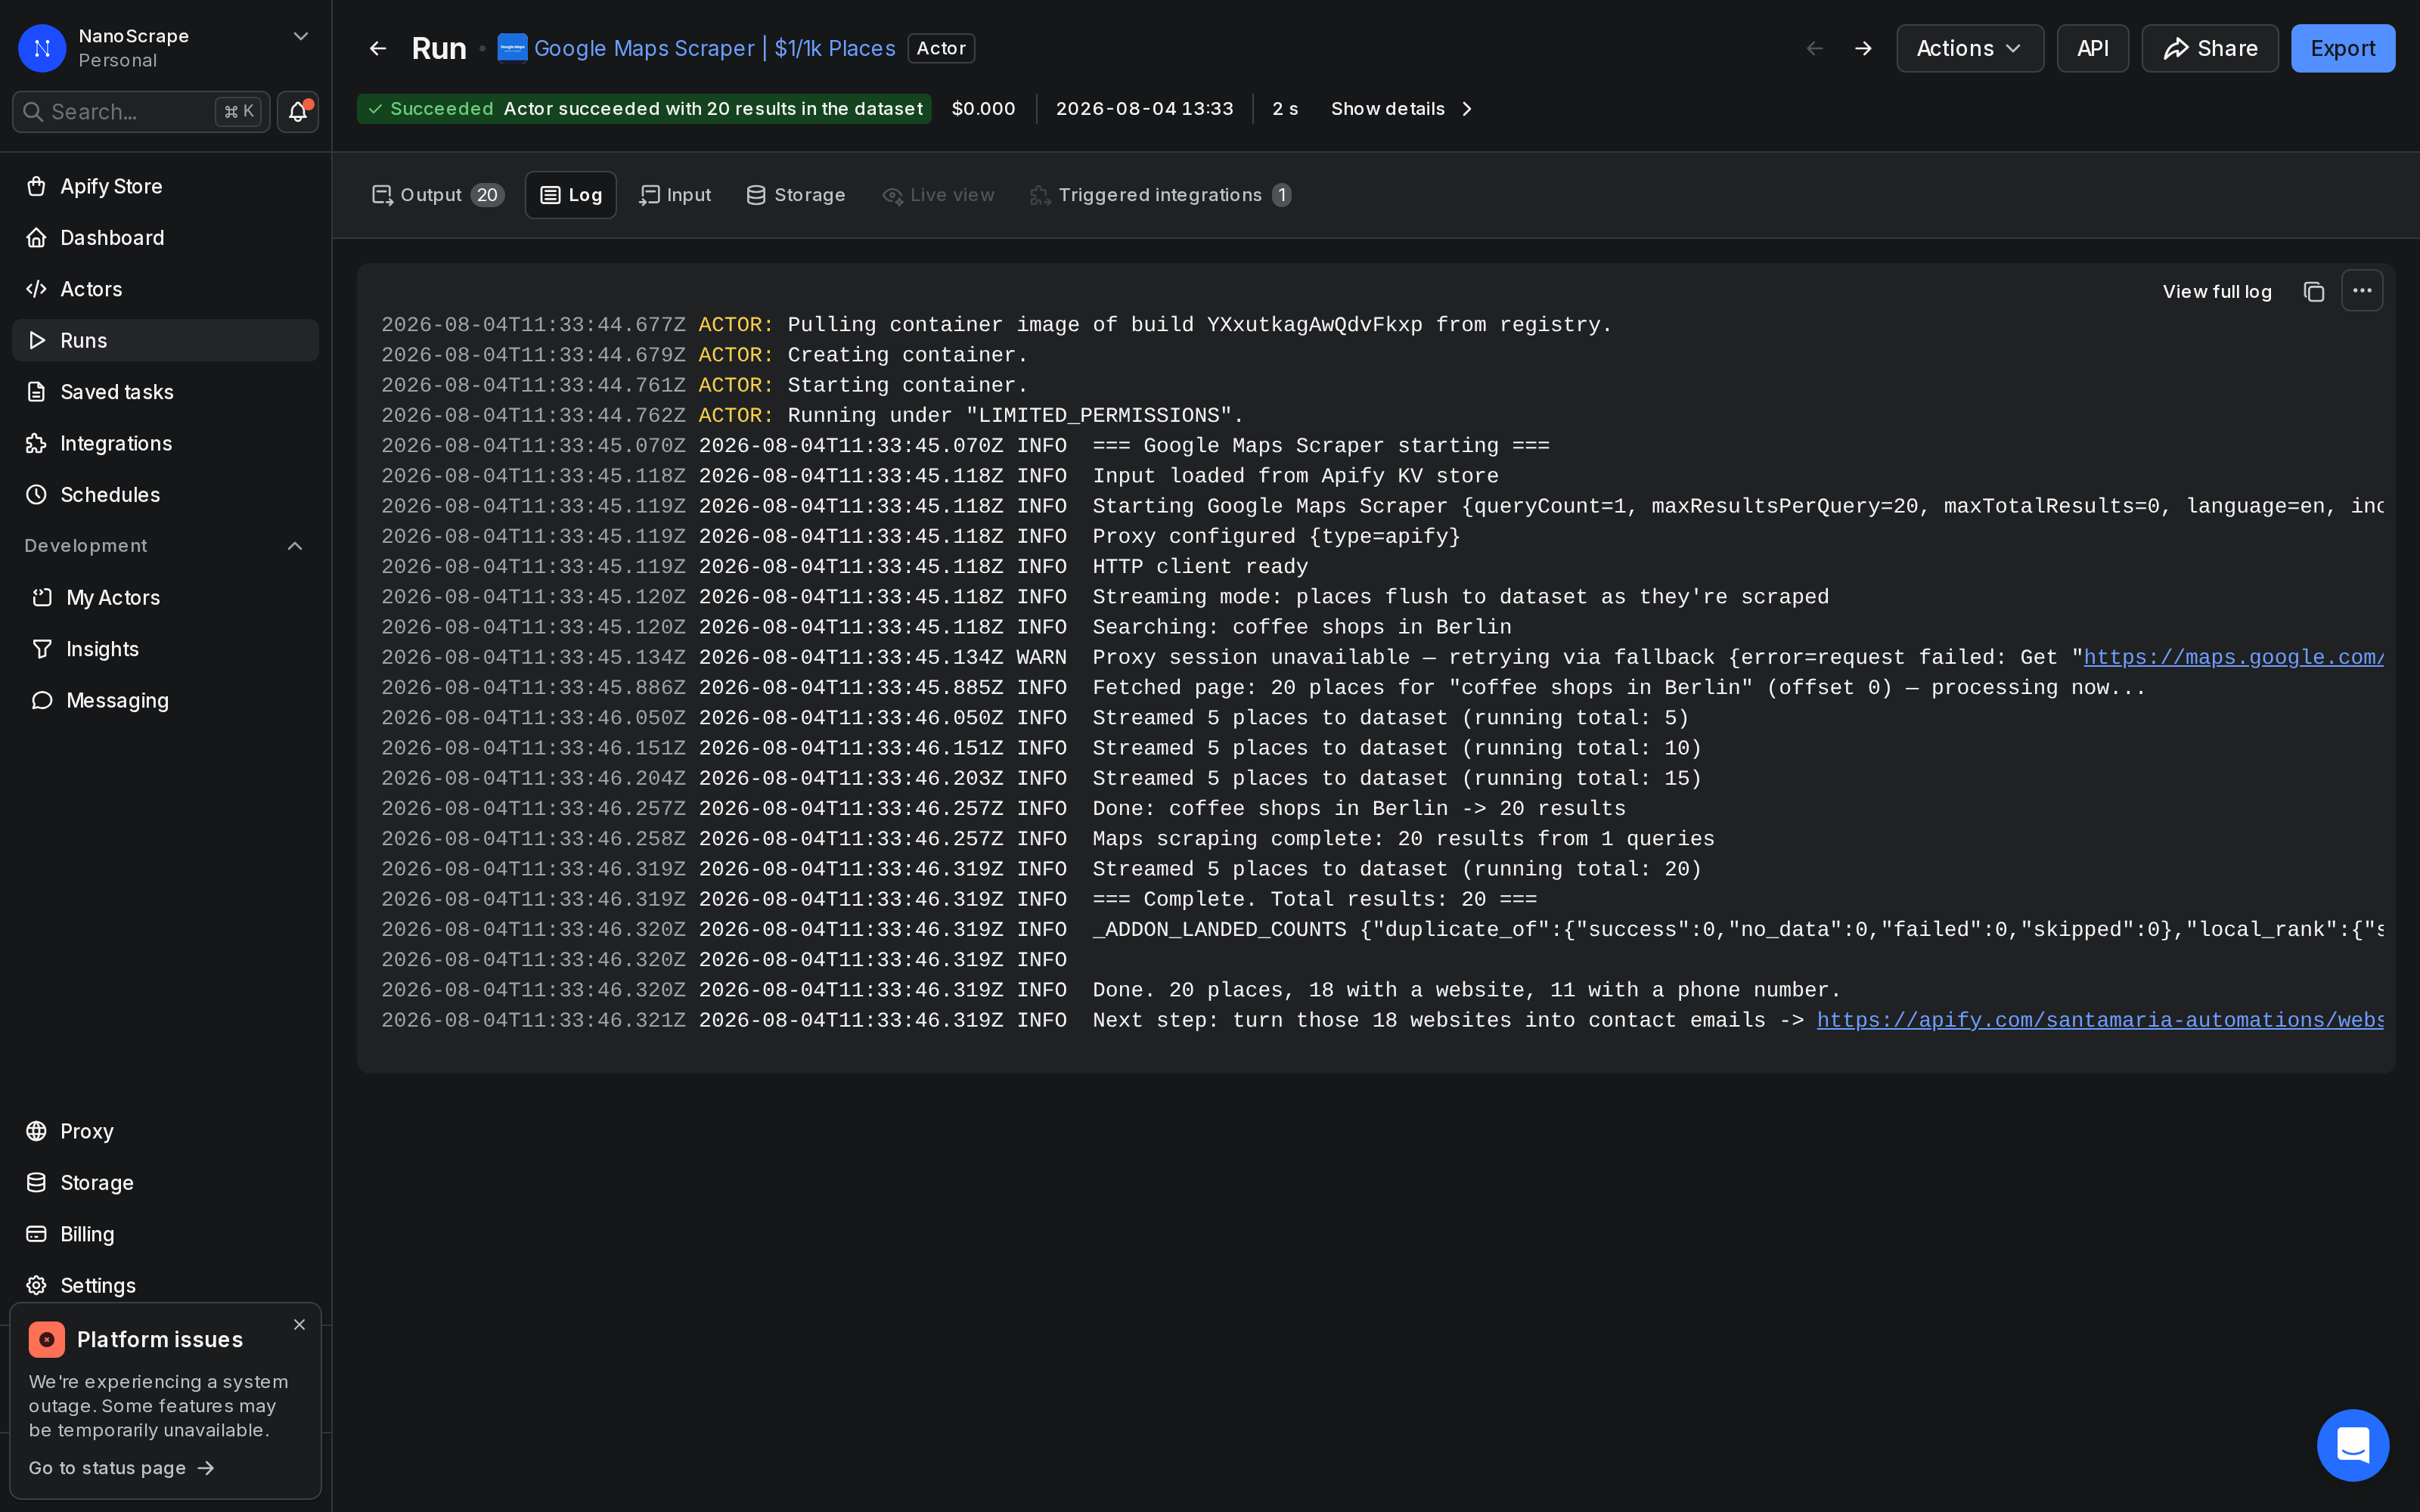Open Actors in the sidebar
2420x1512 pixels.
165,289
